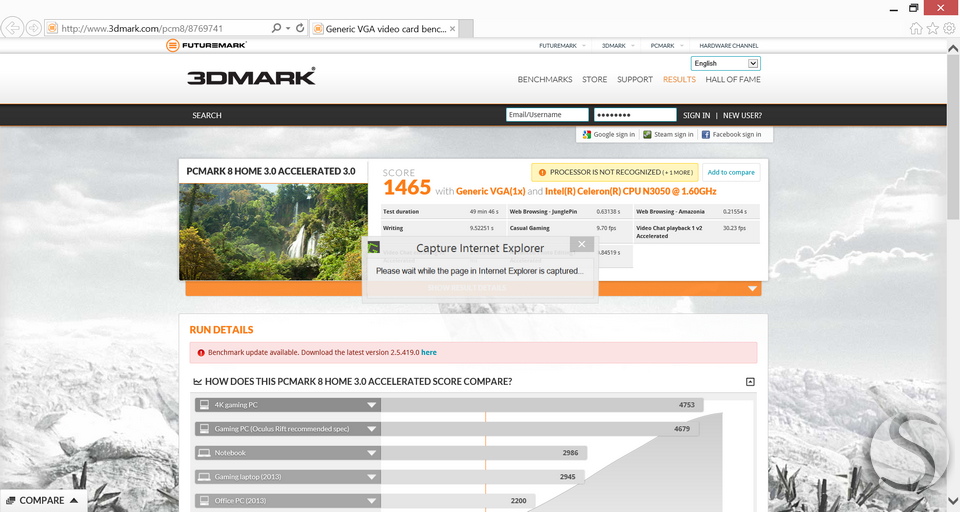Screen dimensions: 960x512
Task: Click the Notebook score bar 2986
Action: tap(484, 453)
